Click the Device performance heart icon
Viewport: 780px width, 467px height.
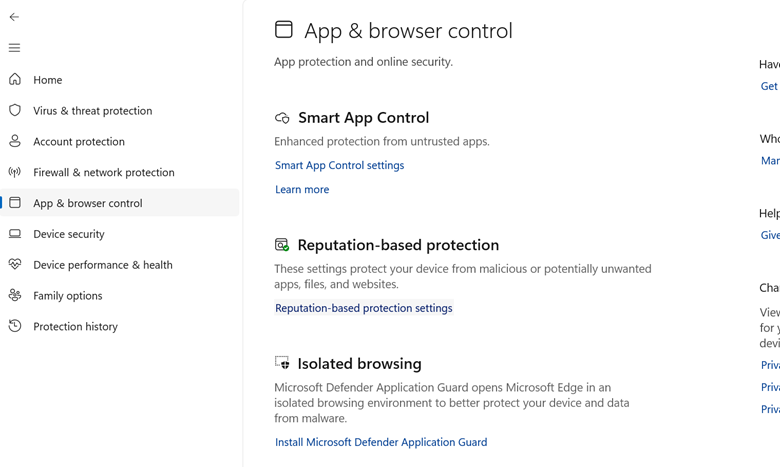[x=15, y=264]
